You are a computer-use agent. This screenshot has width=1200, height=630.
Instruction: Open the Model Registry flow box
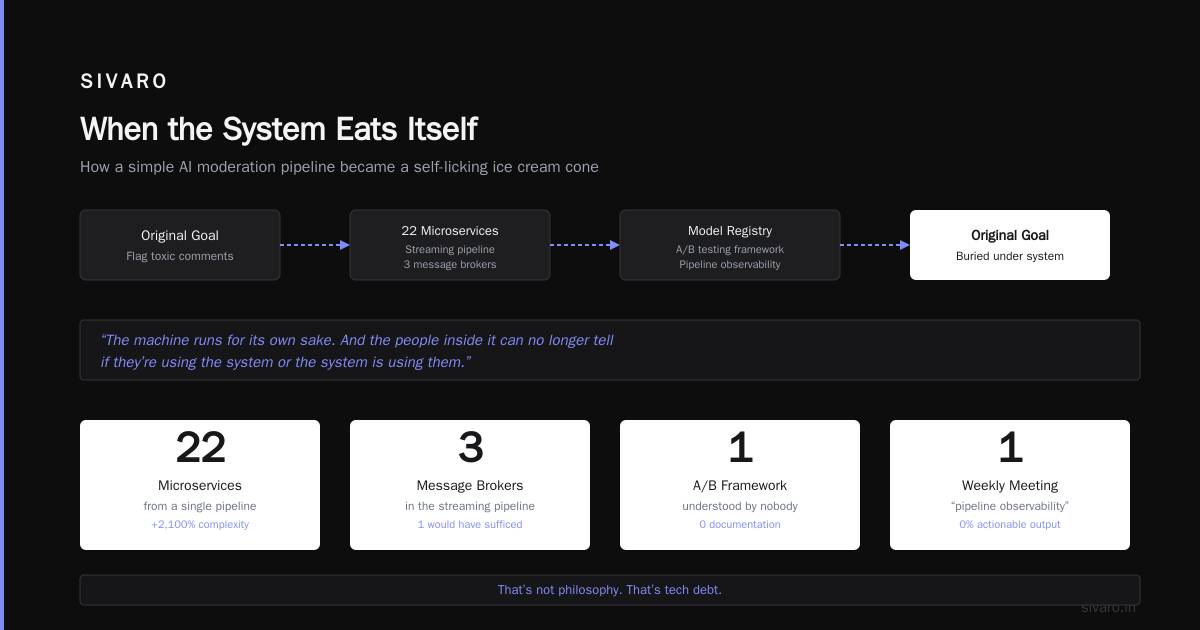click(x=730, y=245)
